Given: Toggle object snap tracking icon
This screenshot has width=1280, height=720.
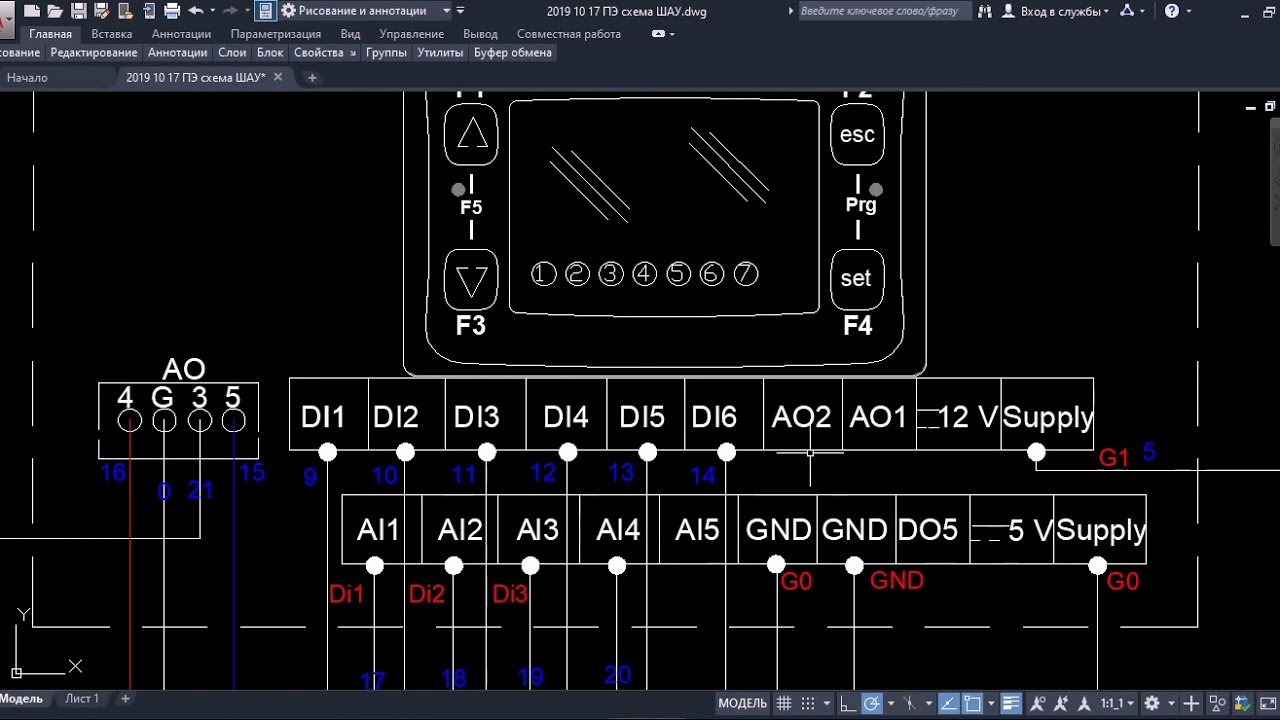Looking at the screenshot, I should tap(947, 703).
